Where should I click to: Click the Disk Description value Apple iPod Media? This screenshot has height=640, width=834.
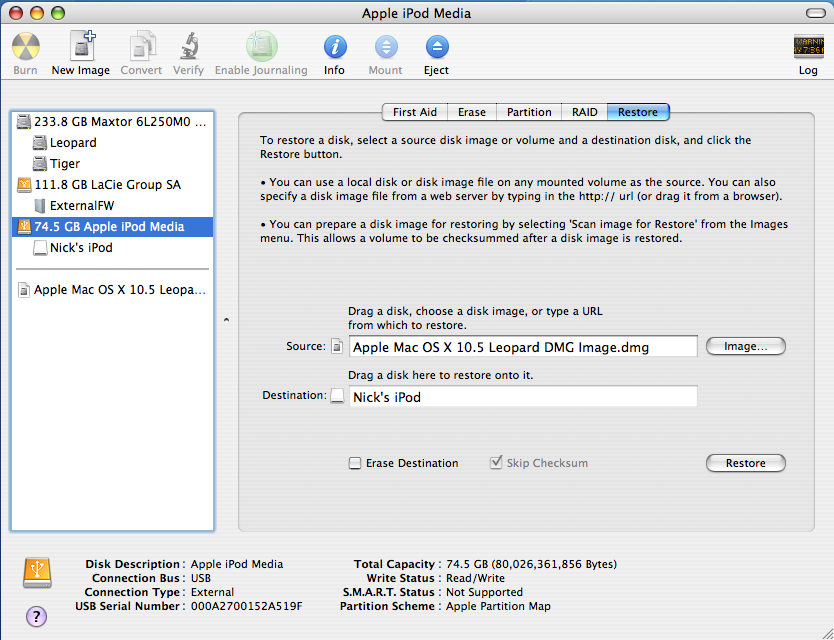237,564
